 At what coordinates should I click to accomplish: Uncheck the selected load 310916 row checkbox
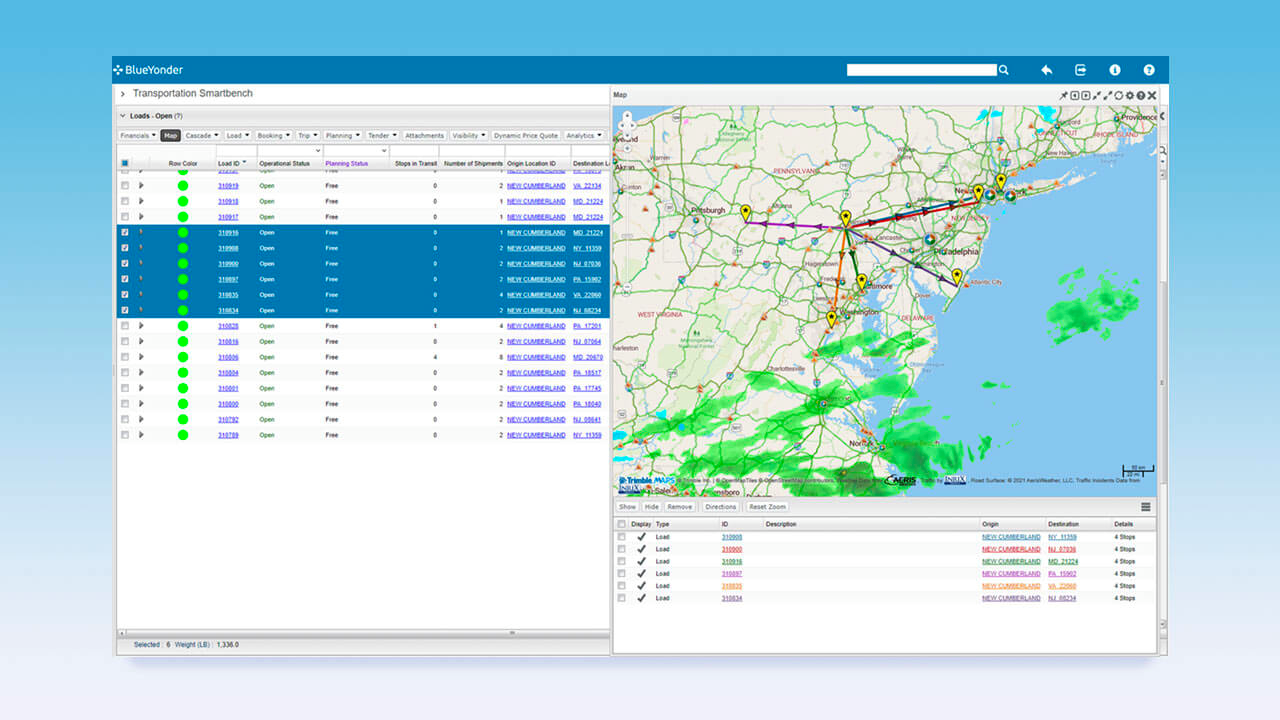click(x=125, y=232)
